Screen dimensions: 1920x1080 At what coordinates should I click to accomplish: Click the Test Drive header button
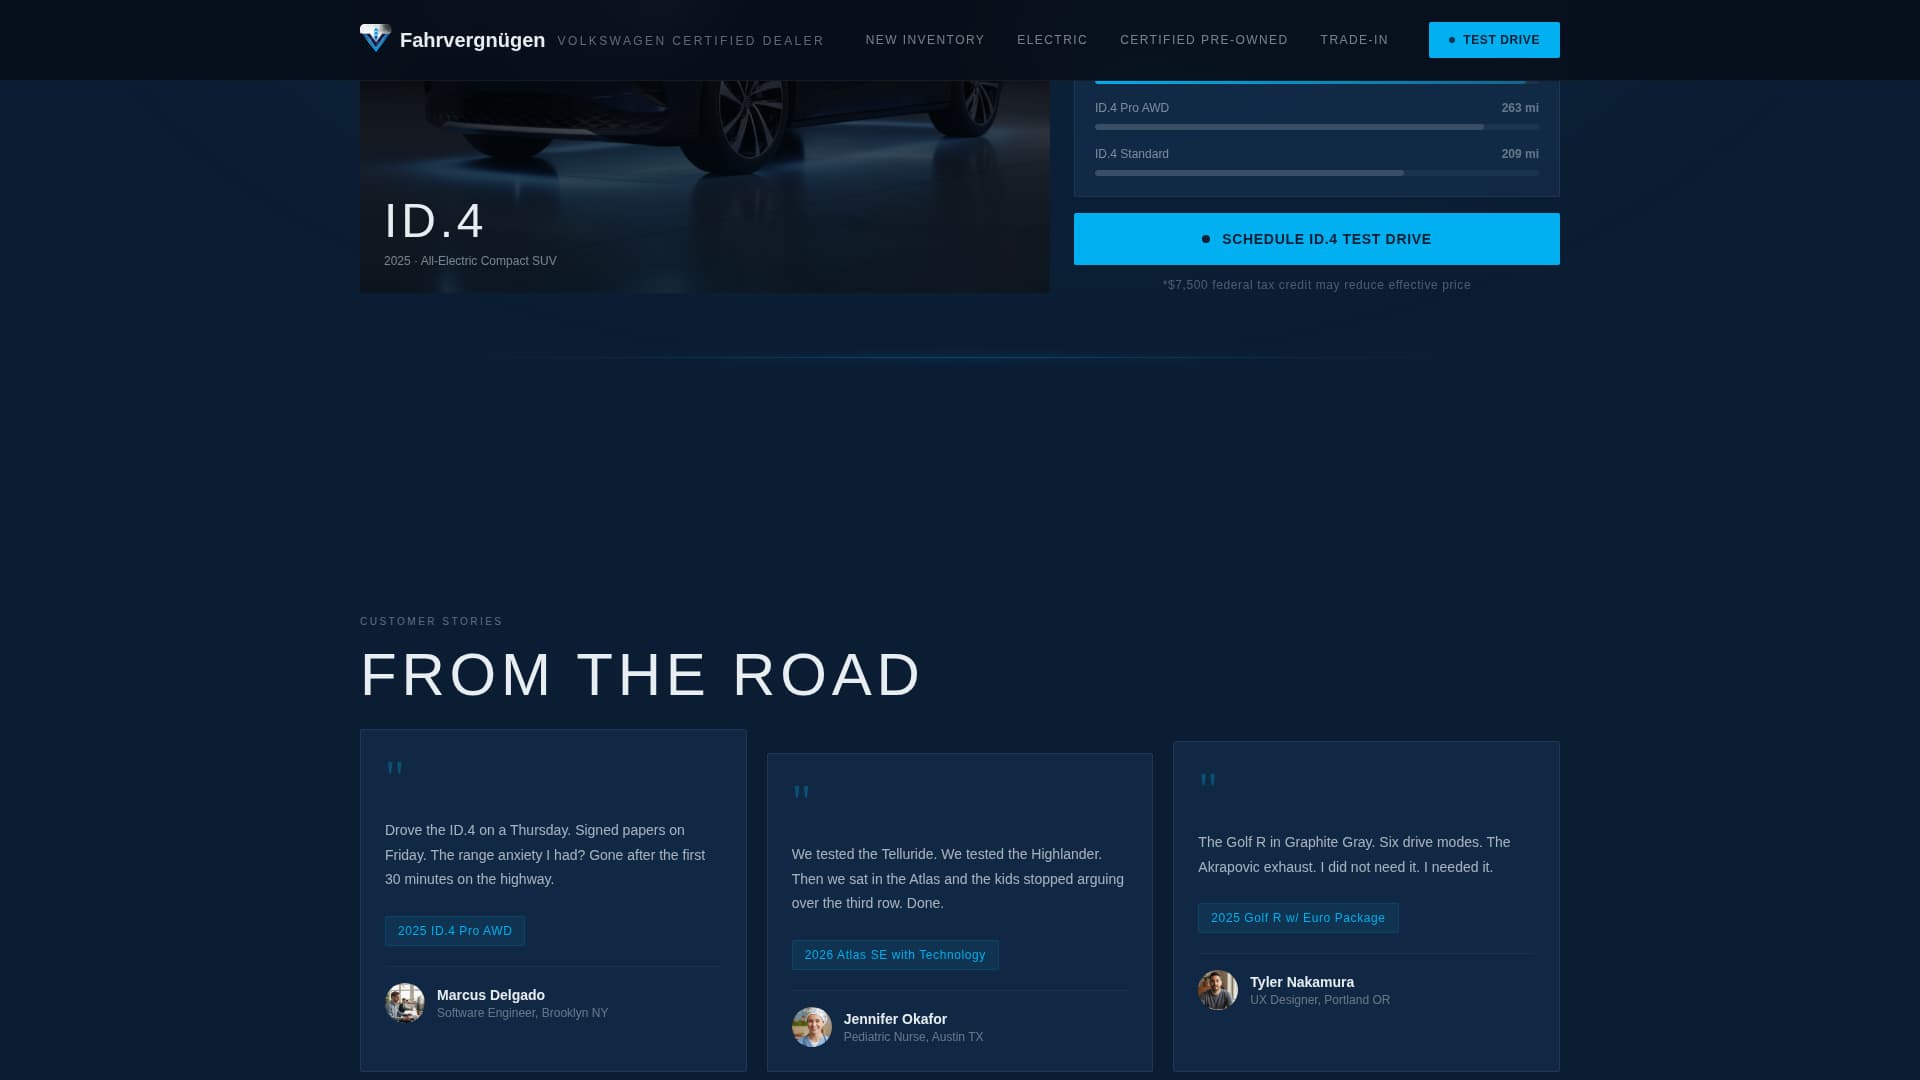pyautogui.click(x=1494, y=40)
